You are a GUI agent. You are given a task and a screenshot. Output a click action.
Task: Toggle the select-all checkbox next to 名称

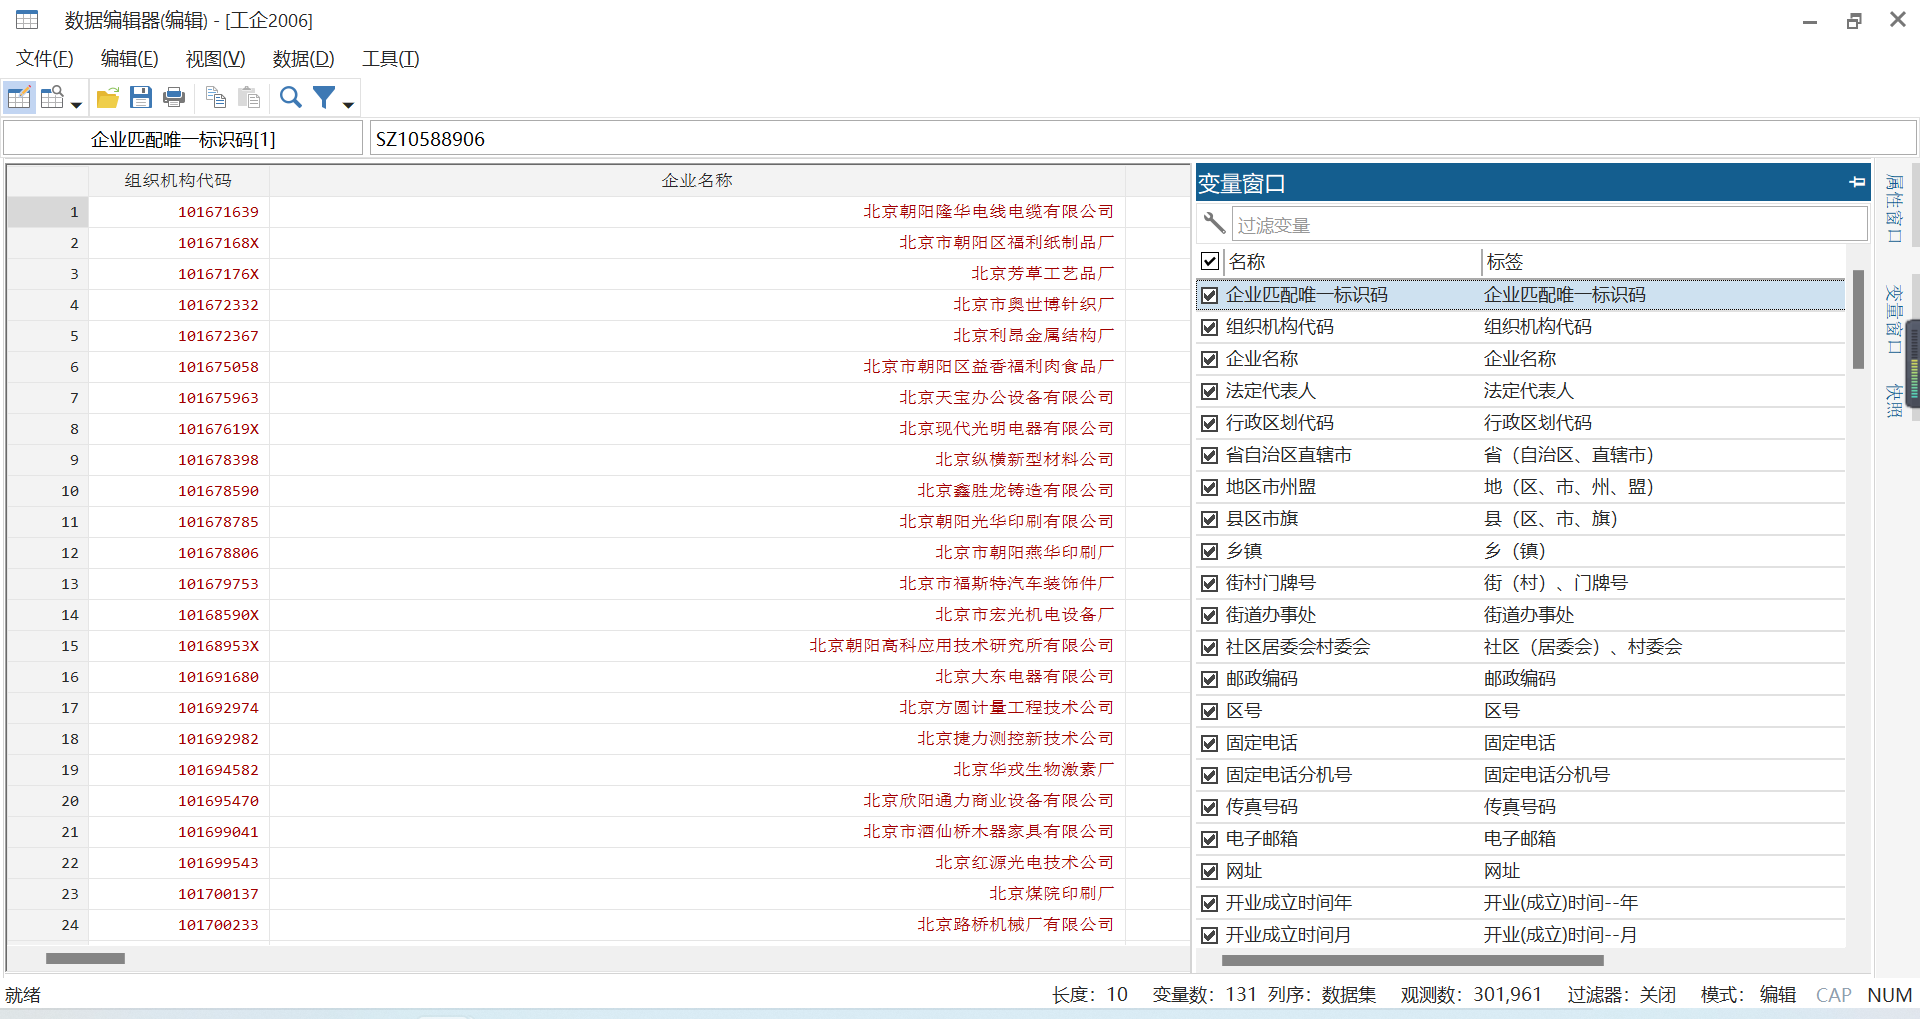coord(1210,261)
